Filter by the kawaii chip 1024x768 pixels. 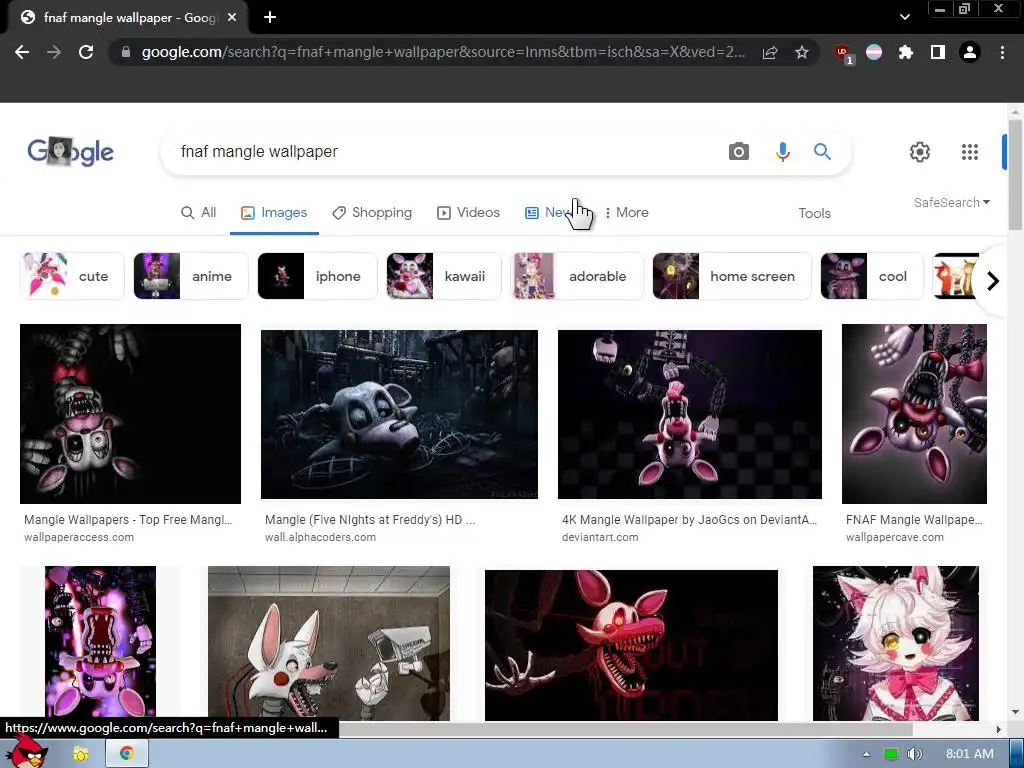coord(444,276)
